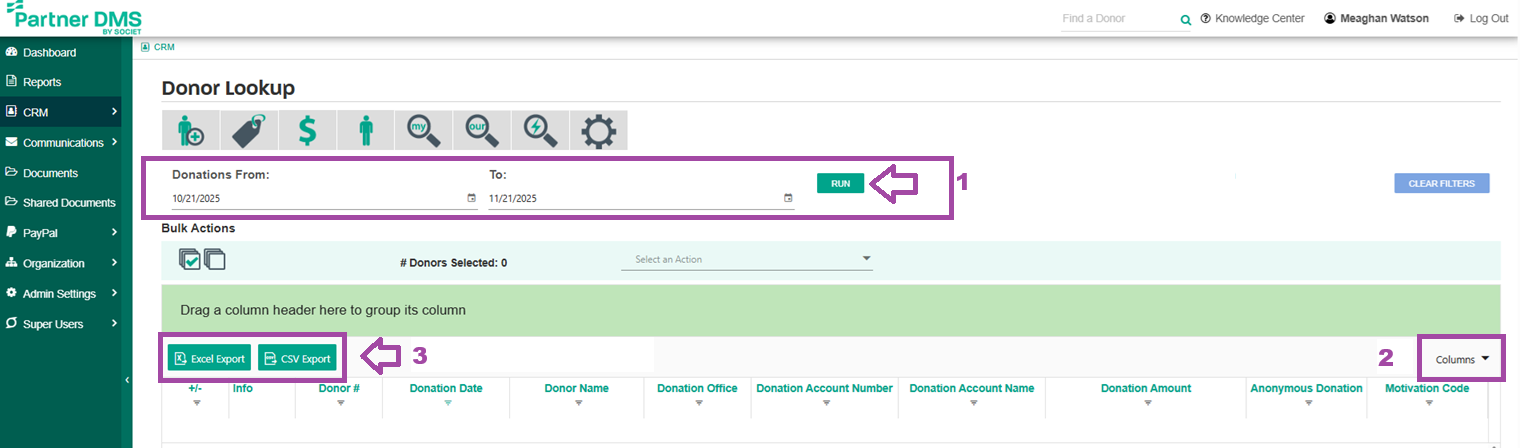The width and height of the screenshot is (1520, 448).
Task: Open the 'our' magnifier search icon
Action: coord(482,131)
